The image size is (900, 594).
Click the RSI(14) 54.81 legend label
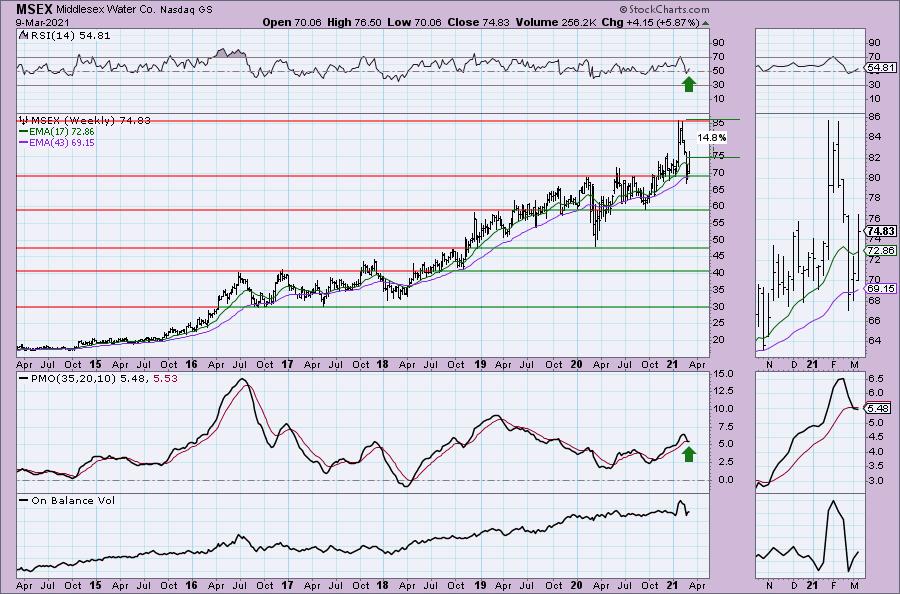(x=69, y=36)
